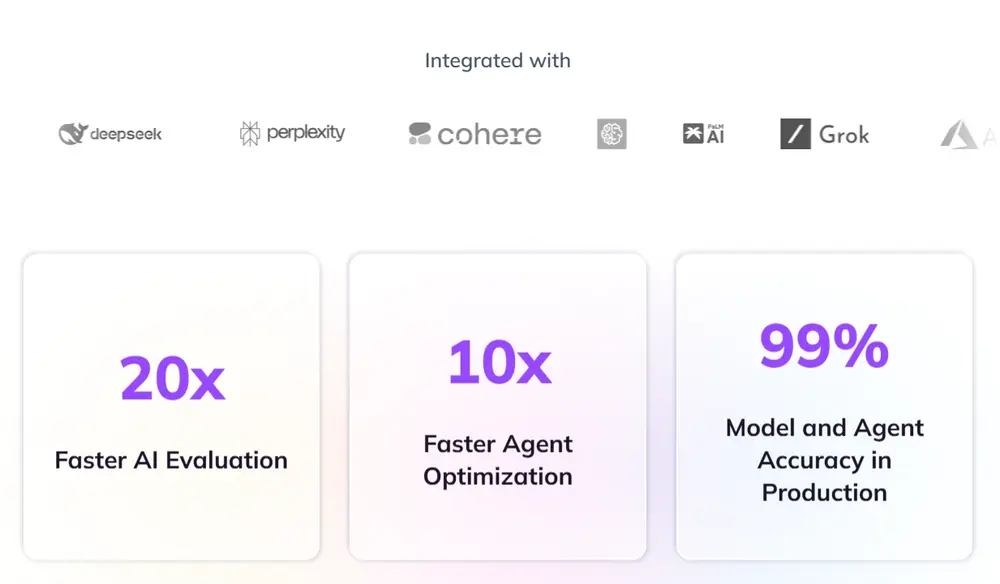Click the AI text in PaLM logo

pos(716,137)
